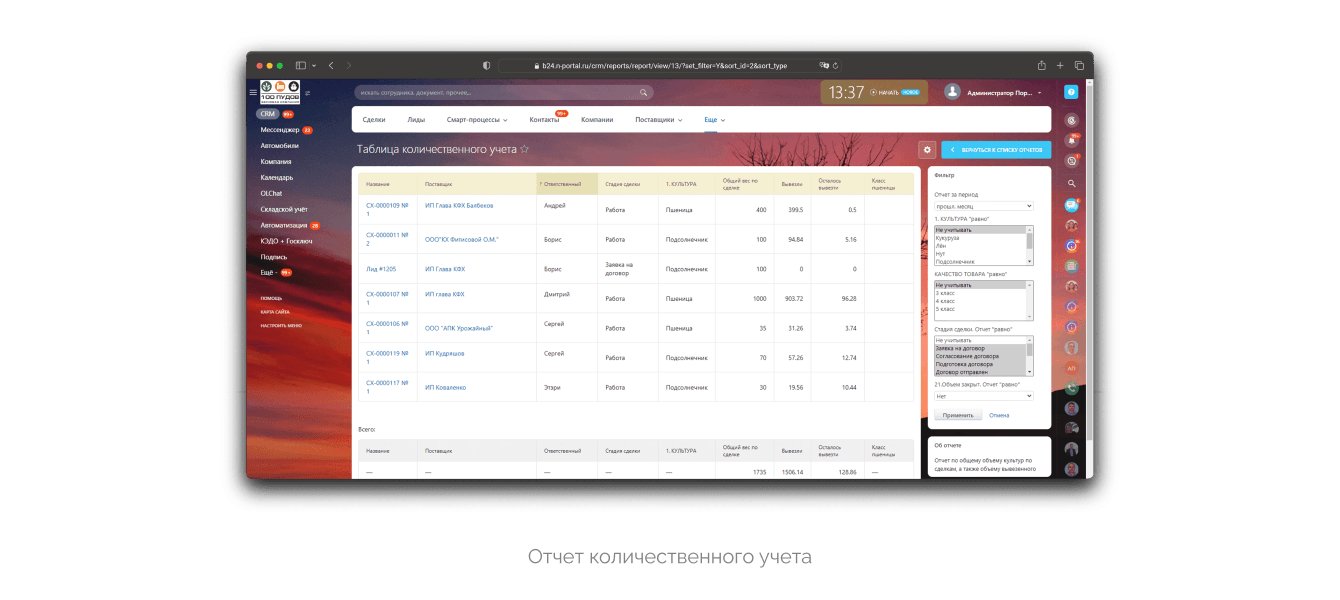Open ПОМОЩЬ link in left sidebar
Viewport: 1340px width, 600px height.
click(x=271, y=298)
